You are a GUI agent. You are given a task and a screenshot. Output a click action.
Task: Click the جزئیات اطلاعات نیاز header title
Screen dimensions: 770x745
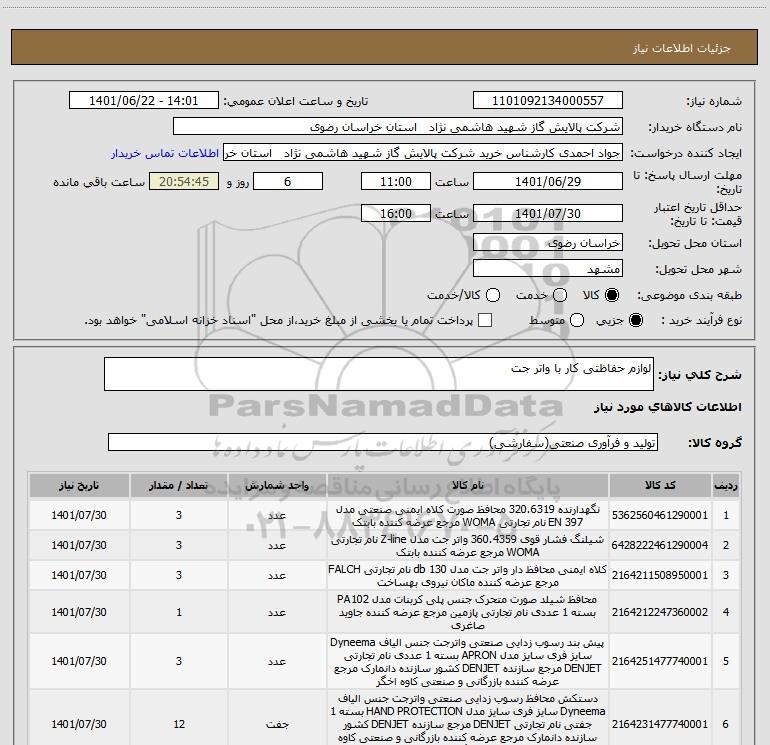pyautogui.click(x=681, y=48)
